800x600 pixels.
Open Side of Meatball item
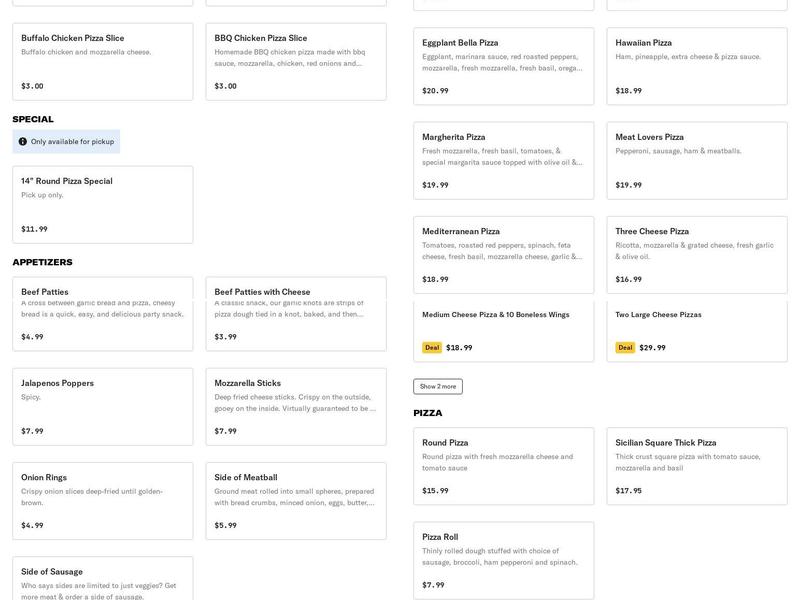[x=295, y=500]
